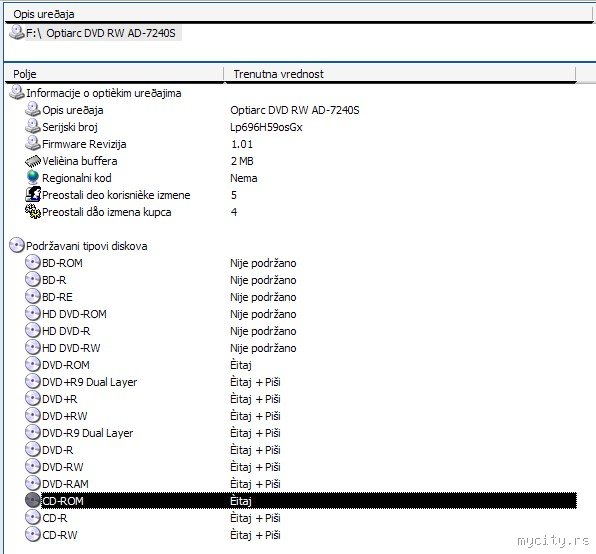This screenshot has height=554, width=596.
Task: Select Regionalni kod label
Action: [77, 178]
